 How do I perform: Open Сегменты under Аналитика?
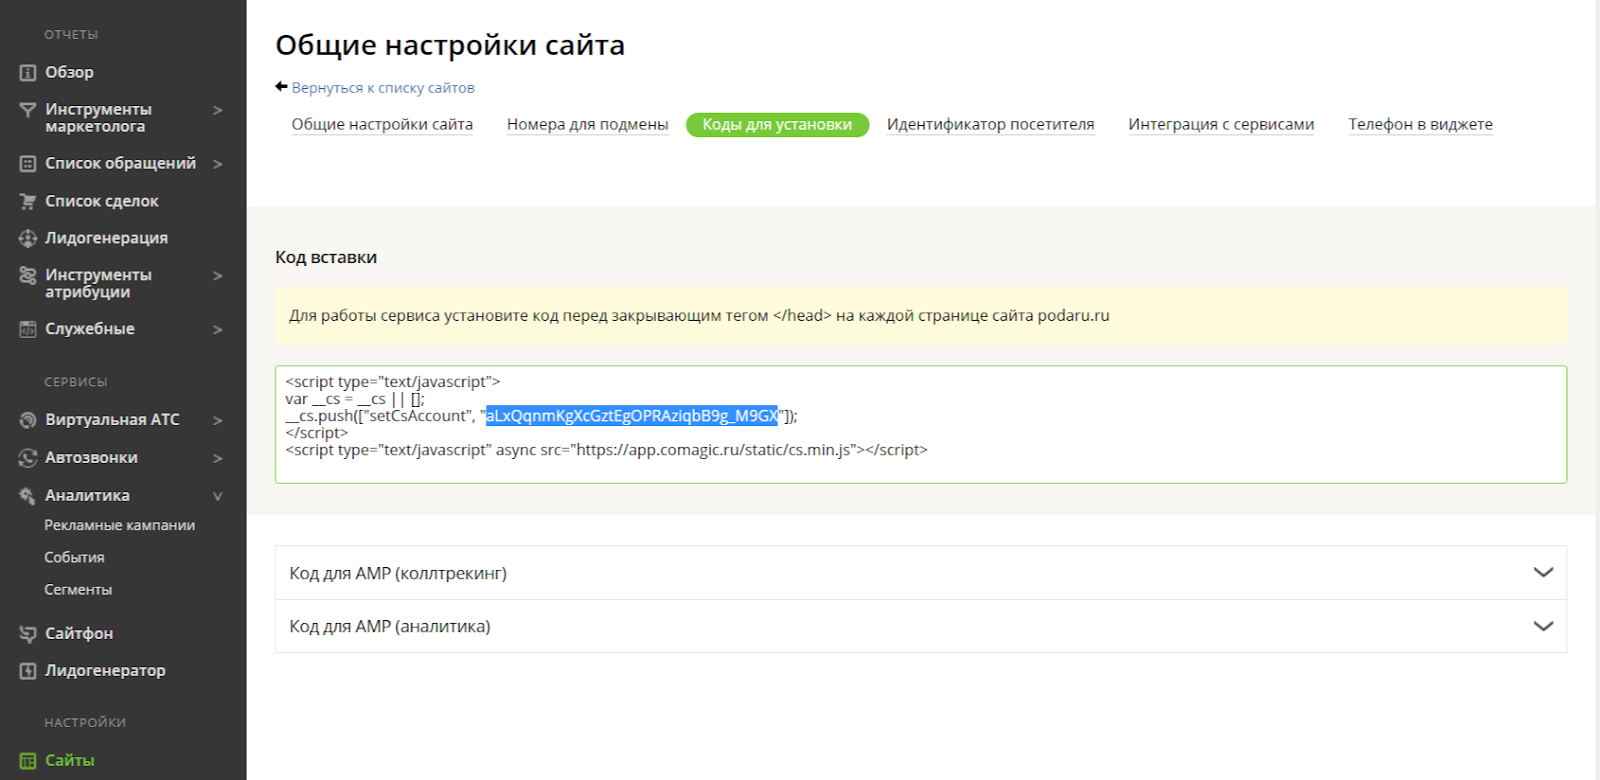78,590
